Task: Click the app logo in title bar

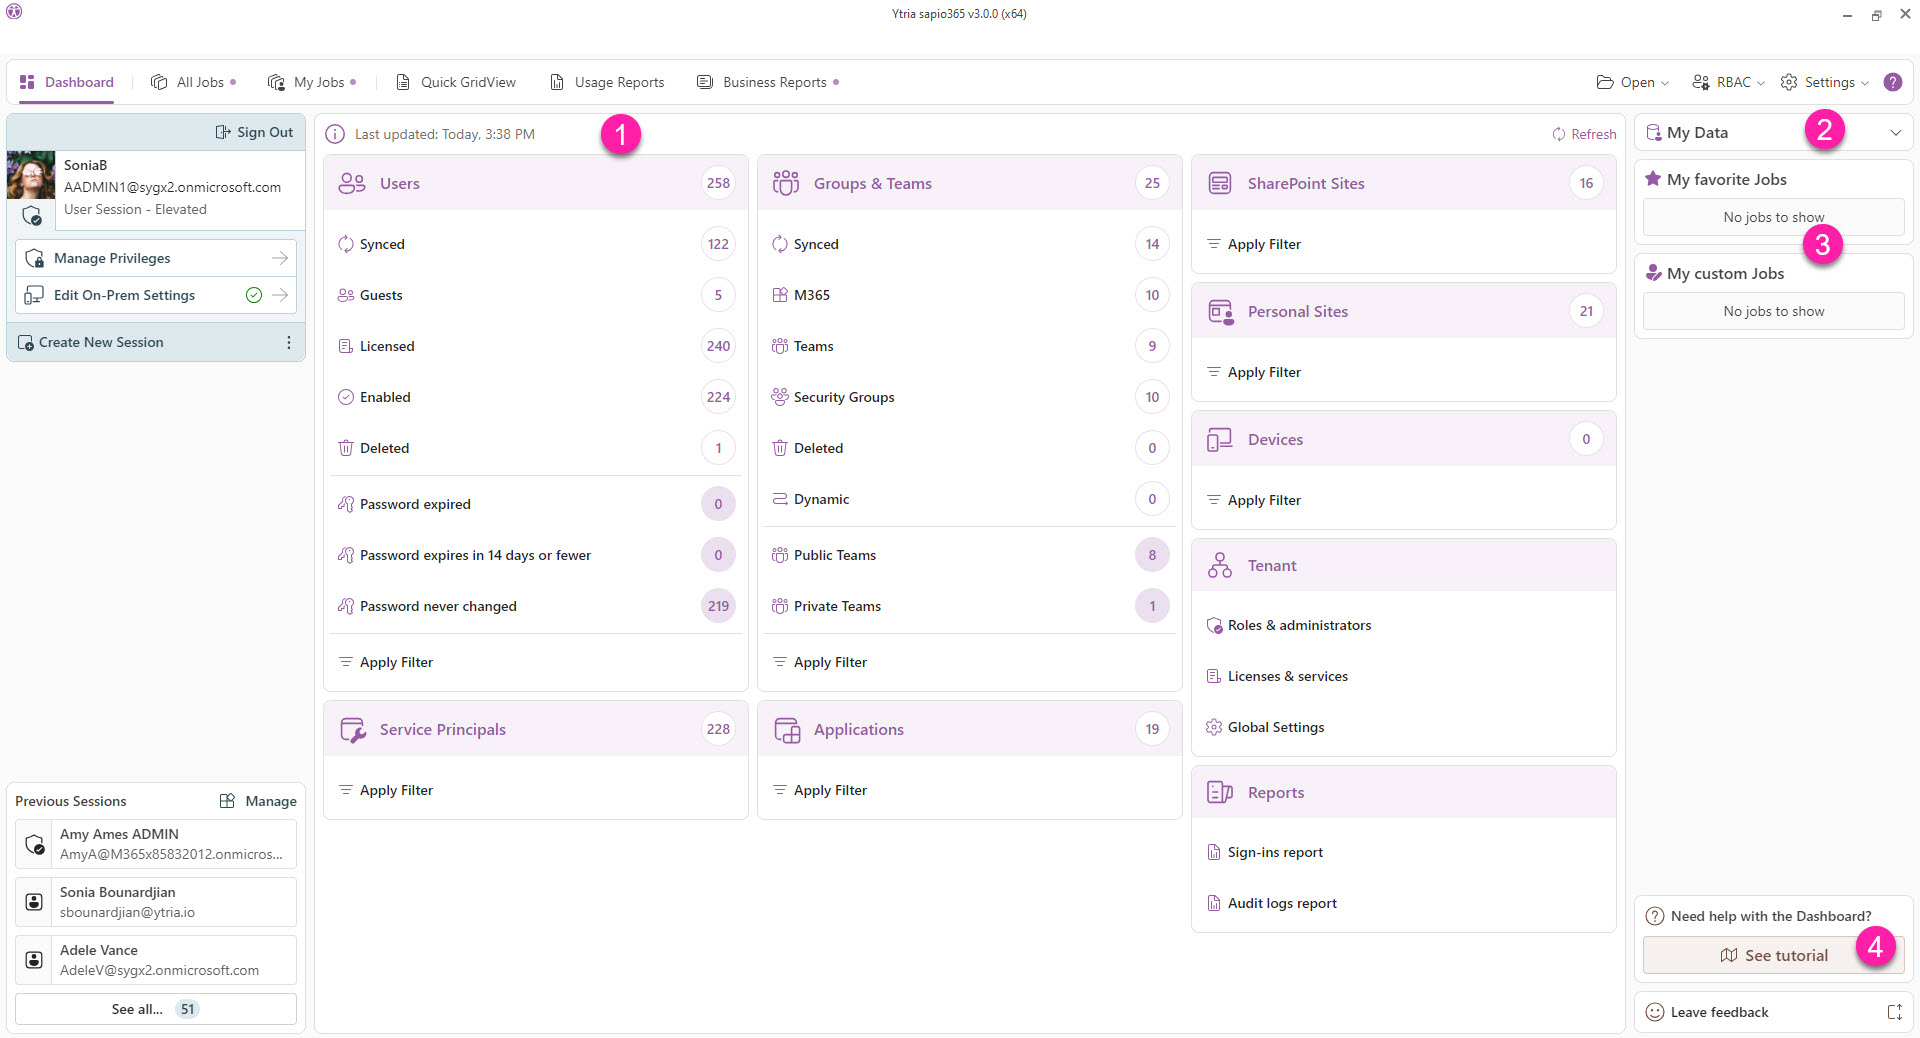Action: (x=14, y=13)
